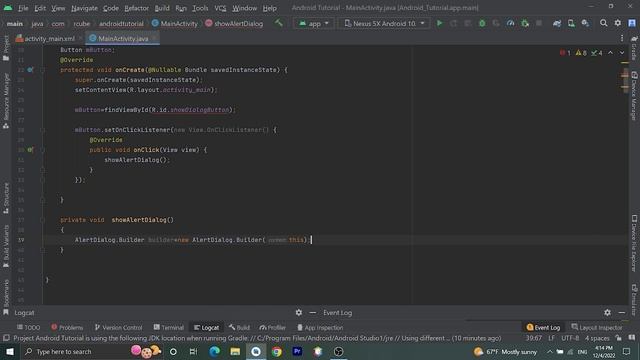Collapse the onCreate method fold marker
Screen dimensions: 640x360
pos(42,70)
